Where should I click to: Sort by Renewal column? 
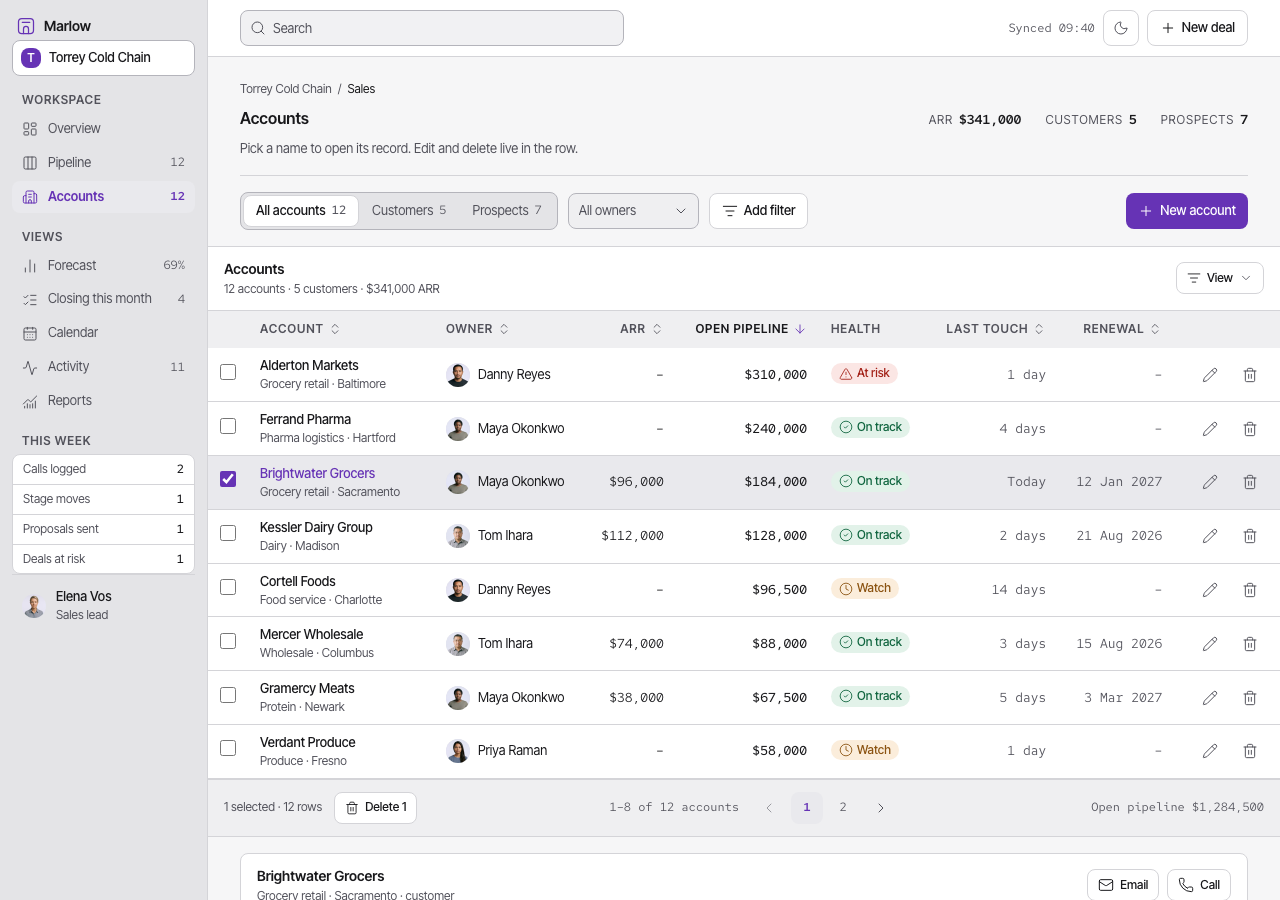tap(1122, 329)
